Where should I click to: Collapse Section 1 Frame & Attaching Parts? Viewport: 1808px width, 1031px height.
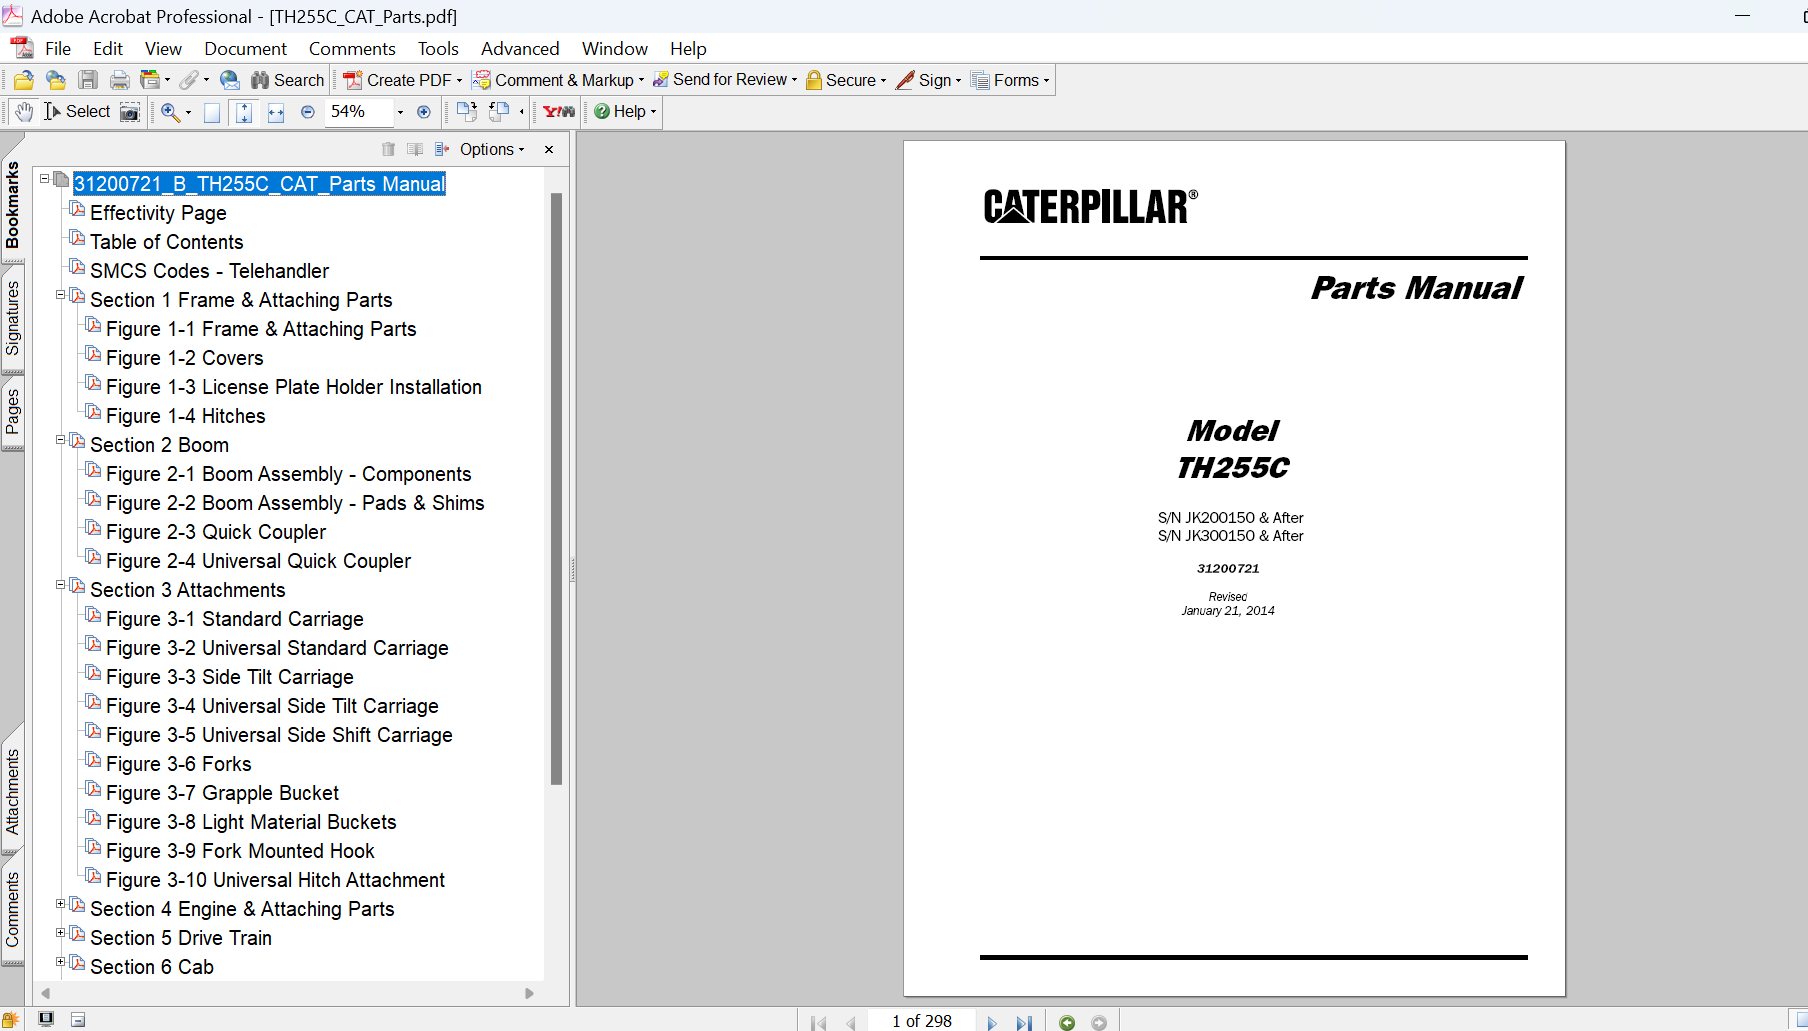coord(60,295)
